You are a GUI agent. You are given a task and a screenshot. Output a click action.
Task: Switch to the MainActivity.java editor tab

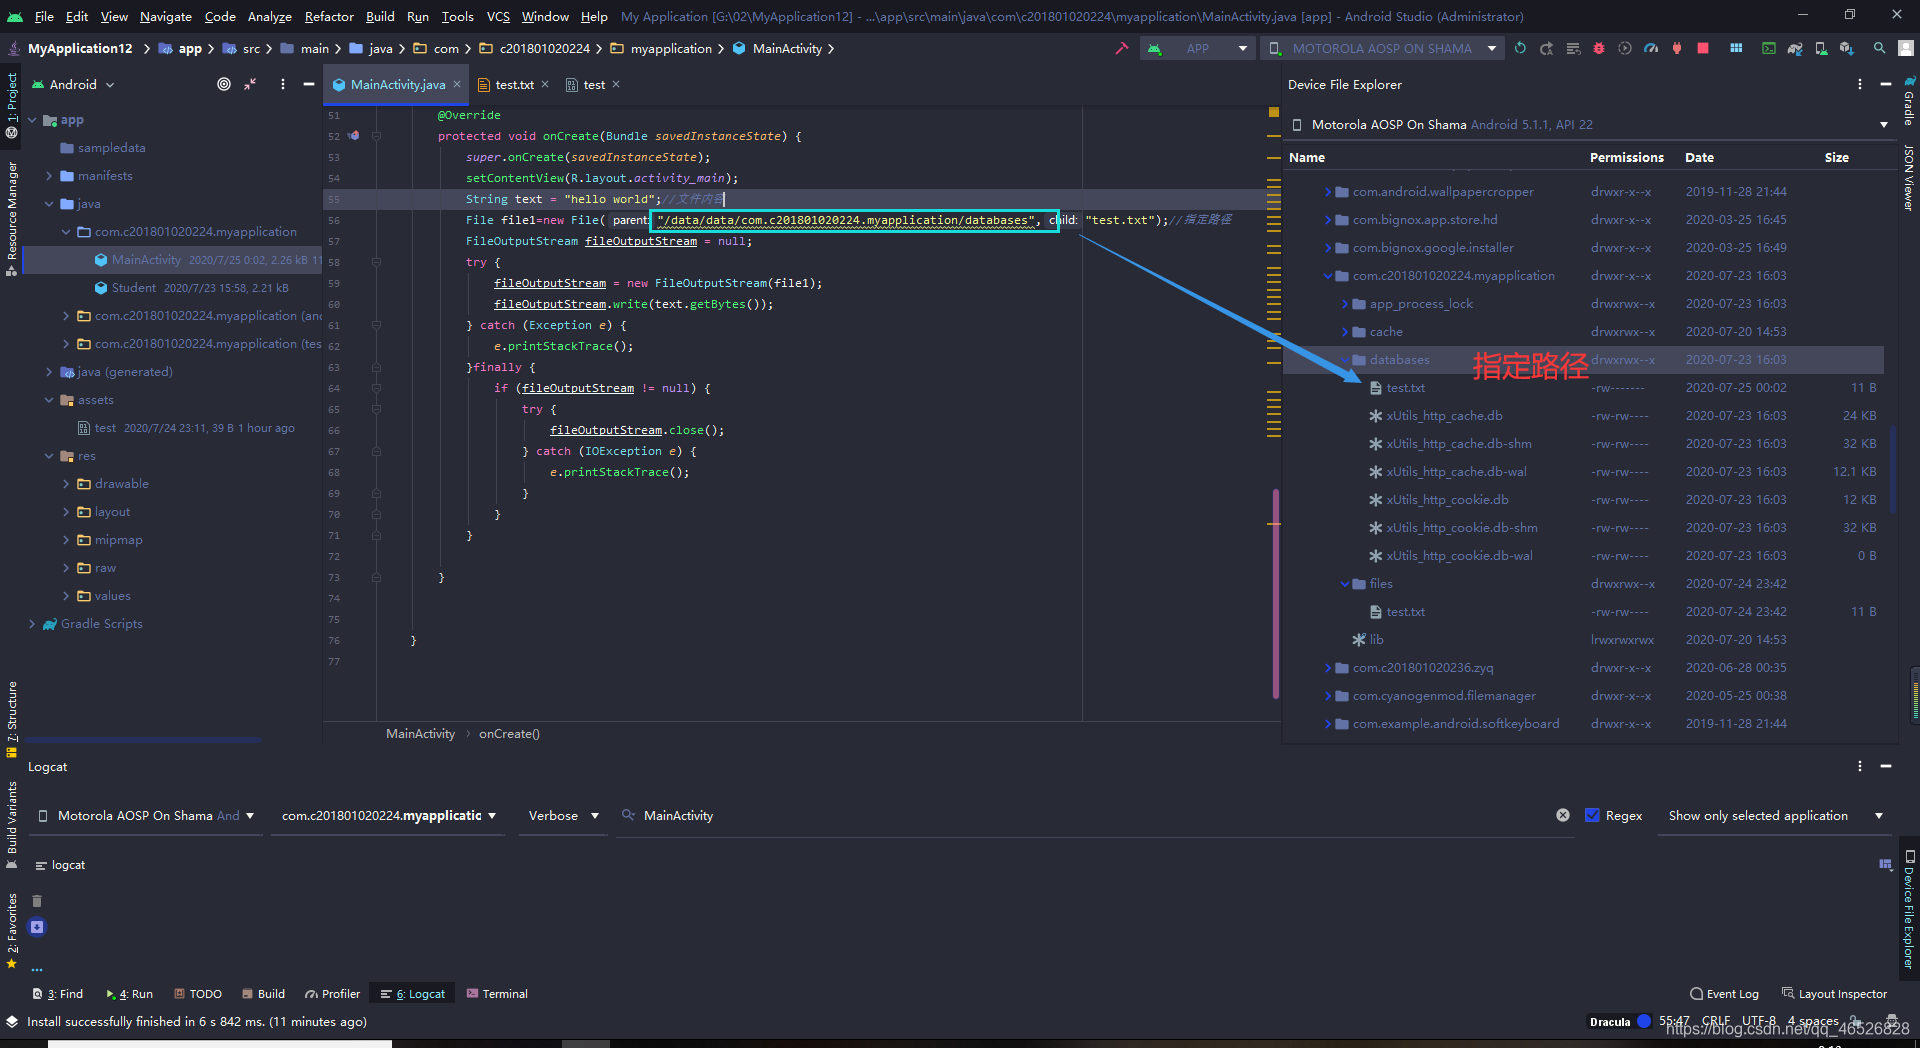coord(397,85)
